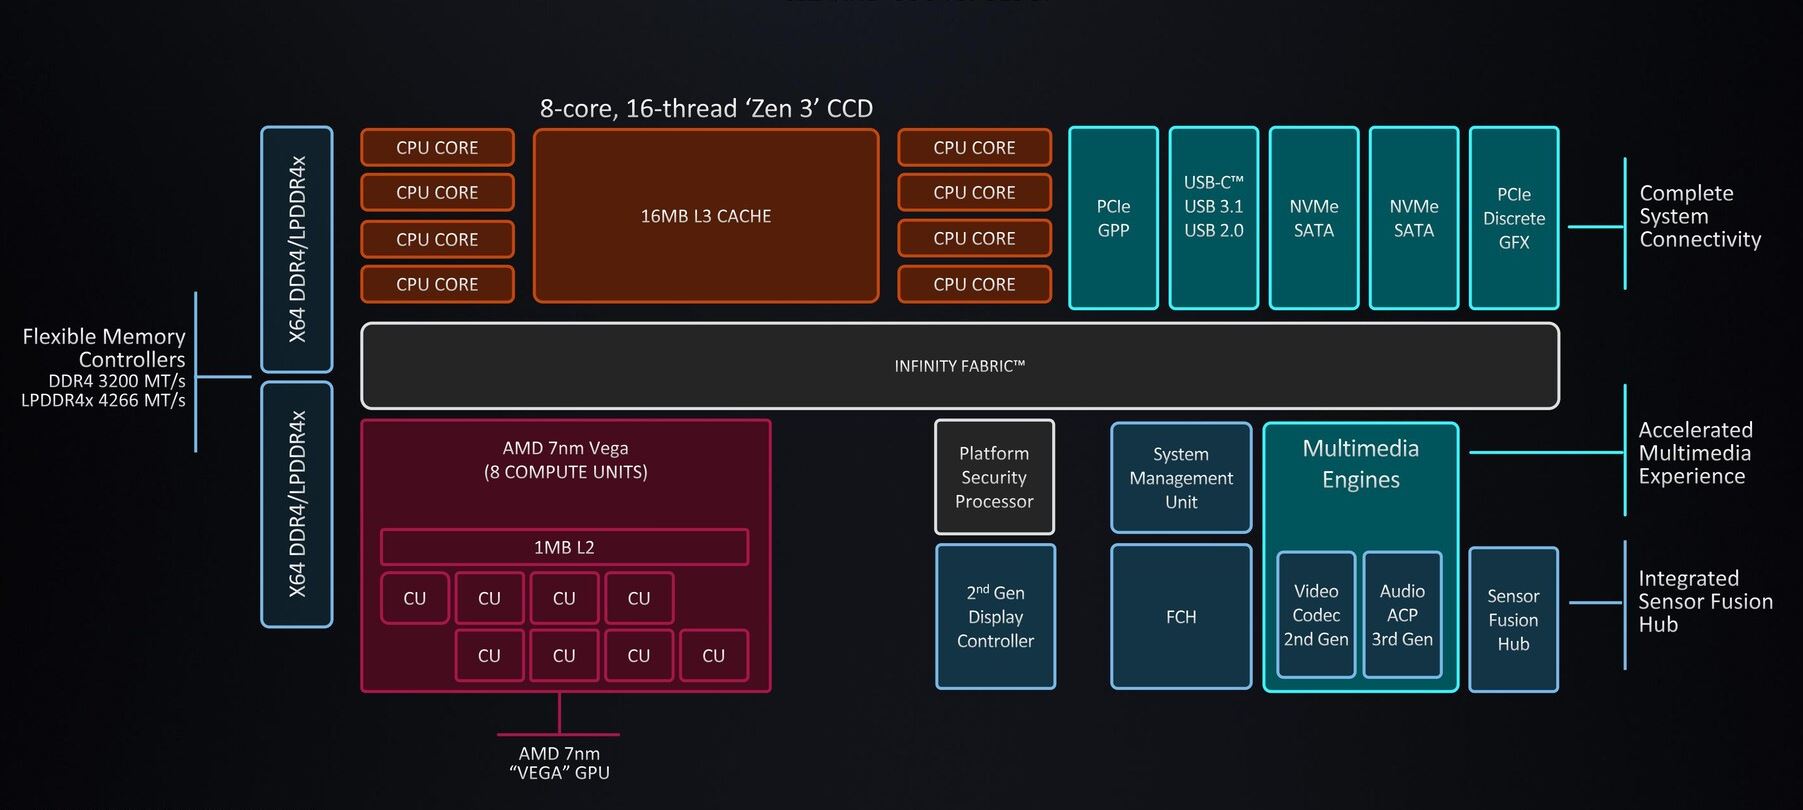The width and height of the screenshot is (1803, 810).
Task: Click the System Management Unit block
Action: [x=1181, y=478]
